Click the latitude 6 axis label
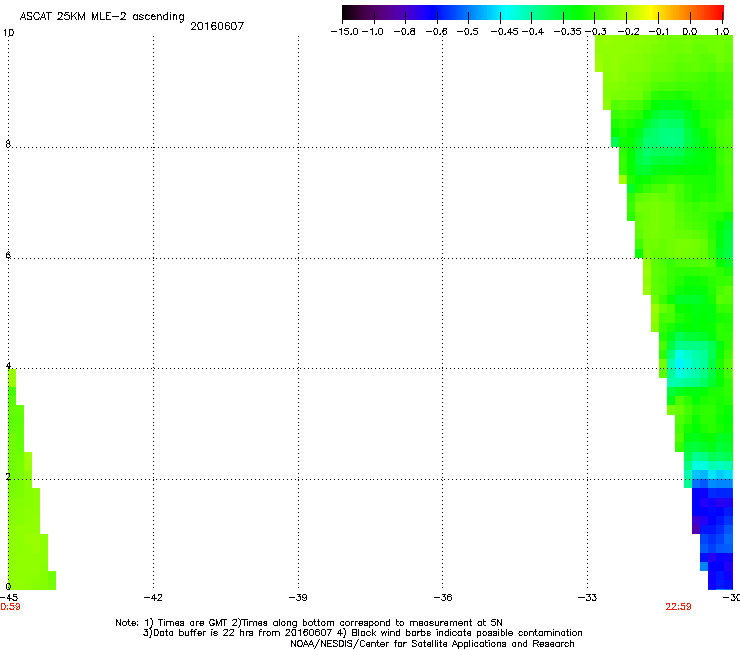The height and width of the screenshot is (650, 740). coord(8,255)
